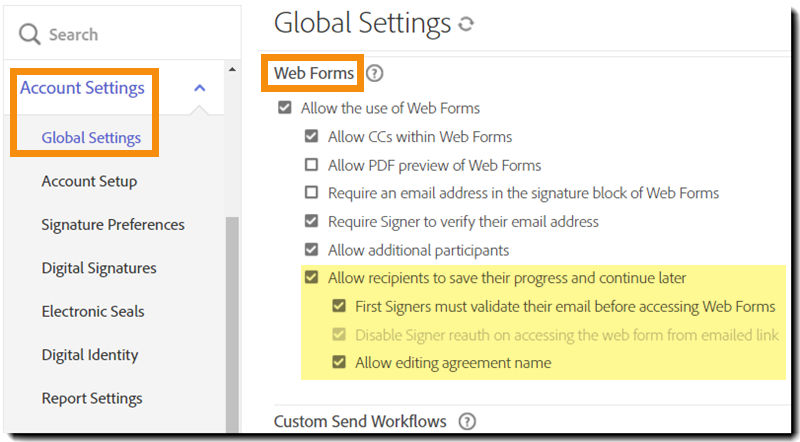Open Account Setup in the sidebar
Screen dimensions: 800x442
click(x=89, y=181)
